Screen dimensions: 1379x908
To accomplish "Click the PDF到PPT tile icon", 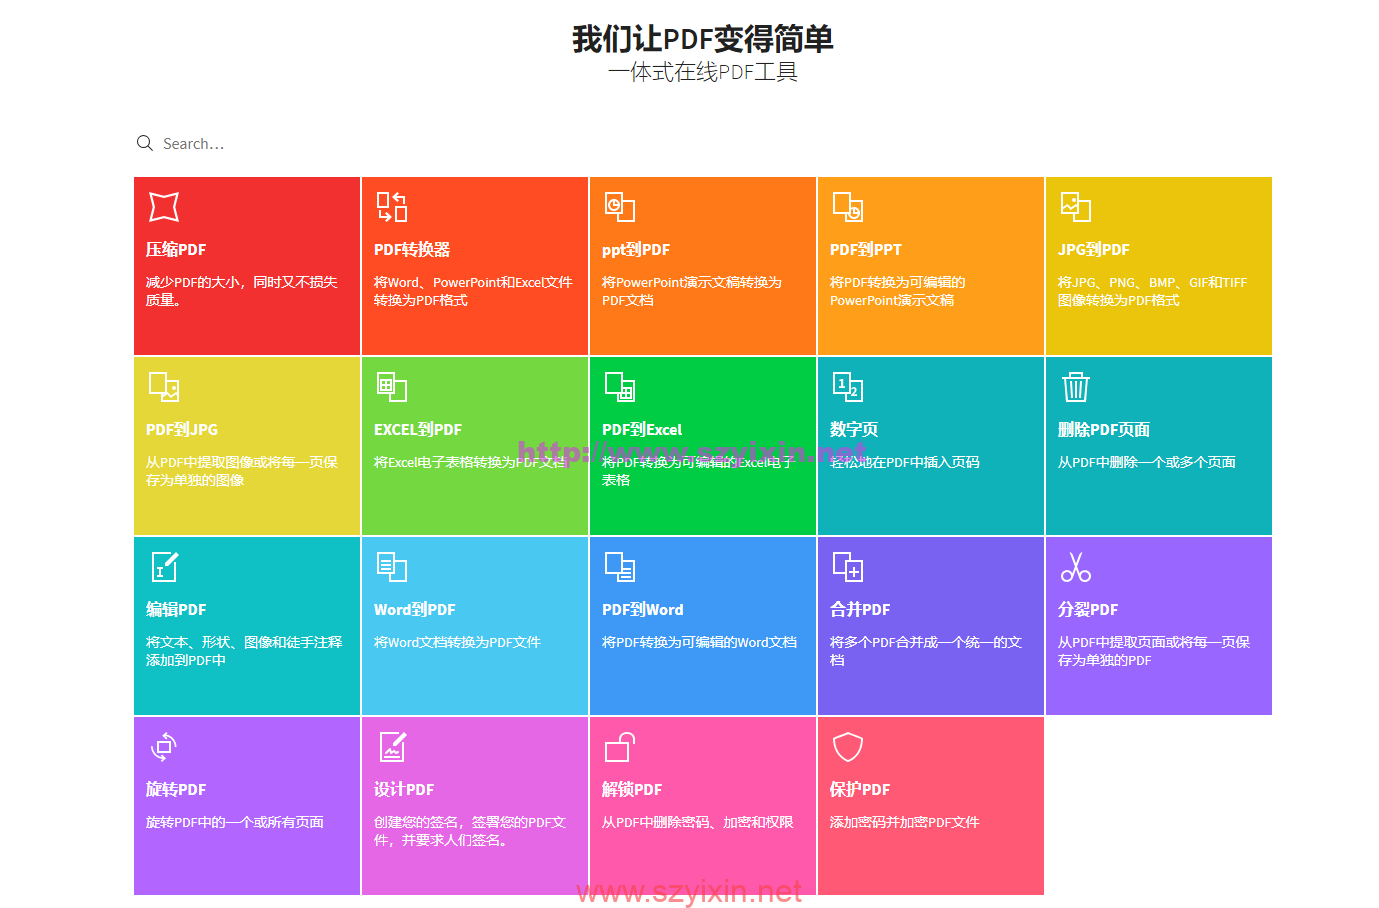I will tap(848, 207).
